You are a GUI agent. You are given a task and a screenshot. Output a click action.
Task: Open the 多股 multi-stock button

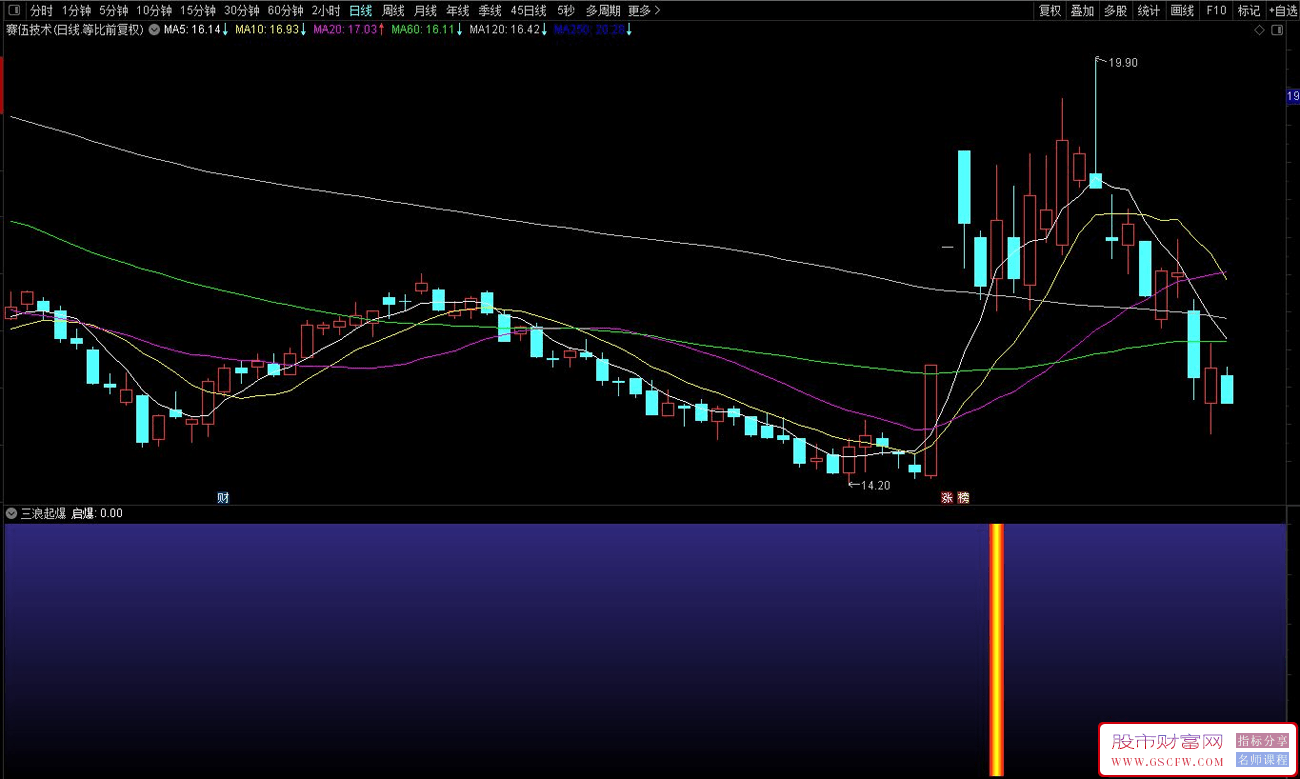point(1116,10)
